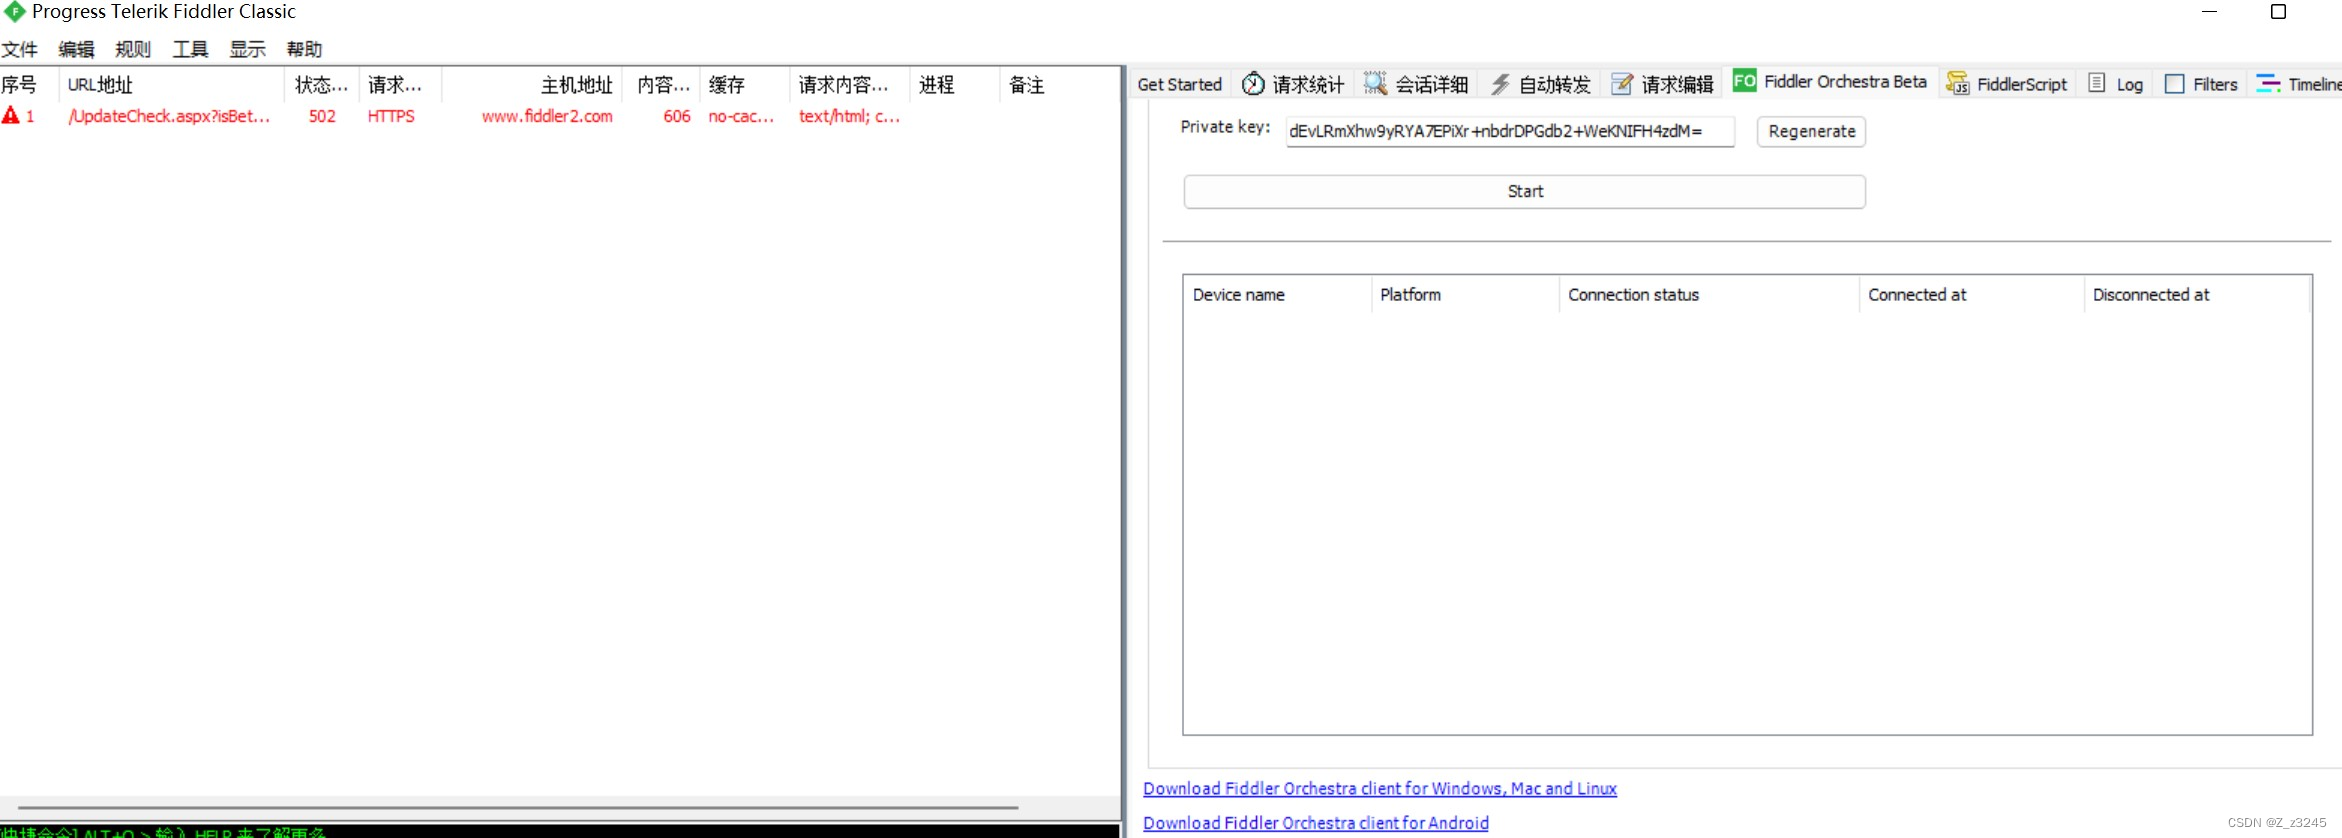This screenshot has height=838, width=2342.
Task: Click the 进程 column header
Action: (955, 85)
